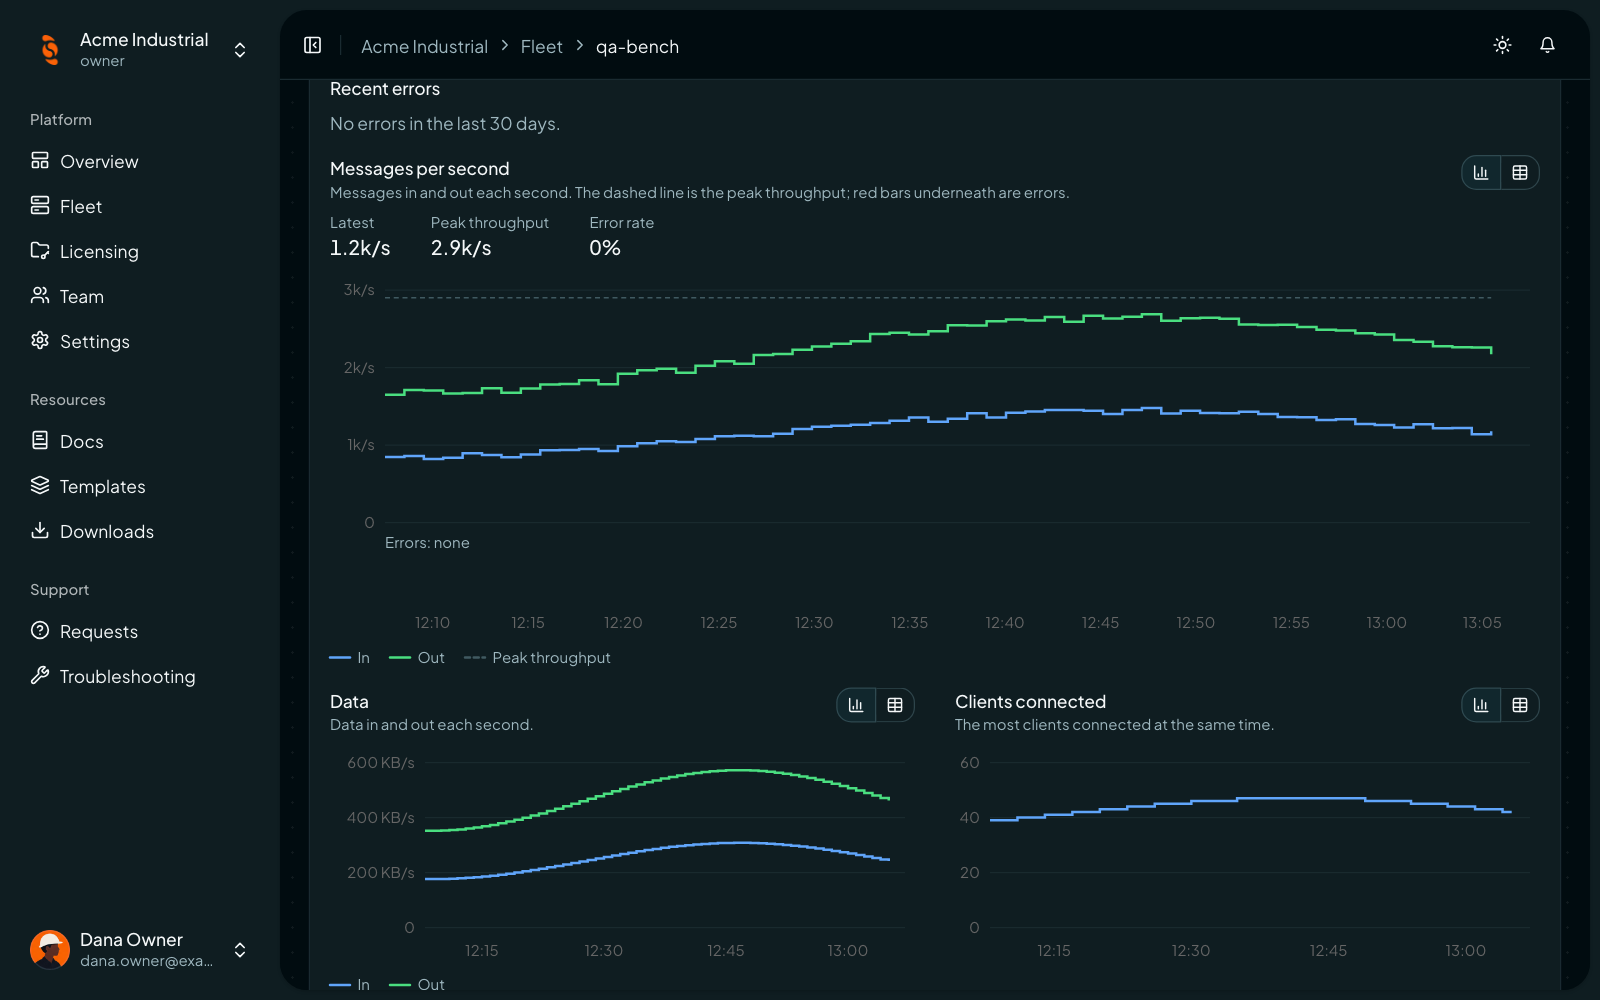The image size is (1600, 1000).
Task: Click the Templates layers icon
Action: 40,486
